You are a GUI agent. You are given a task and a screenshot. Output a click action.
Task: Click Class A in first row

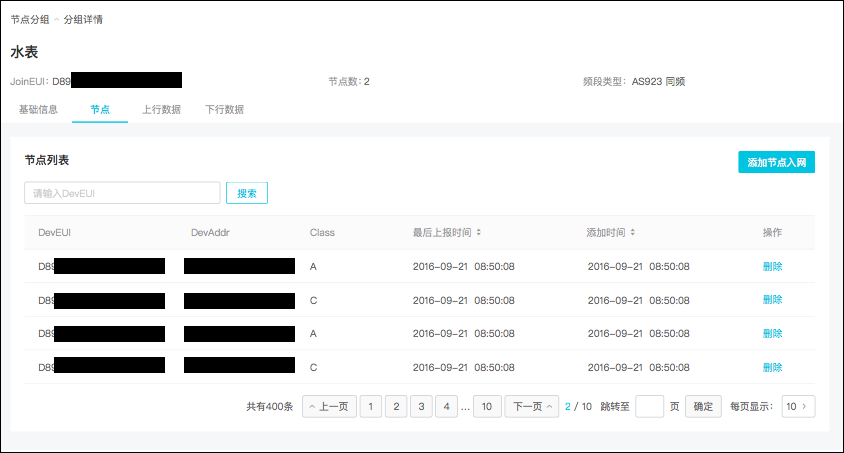(x=313, y=266)
